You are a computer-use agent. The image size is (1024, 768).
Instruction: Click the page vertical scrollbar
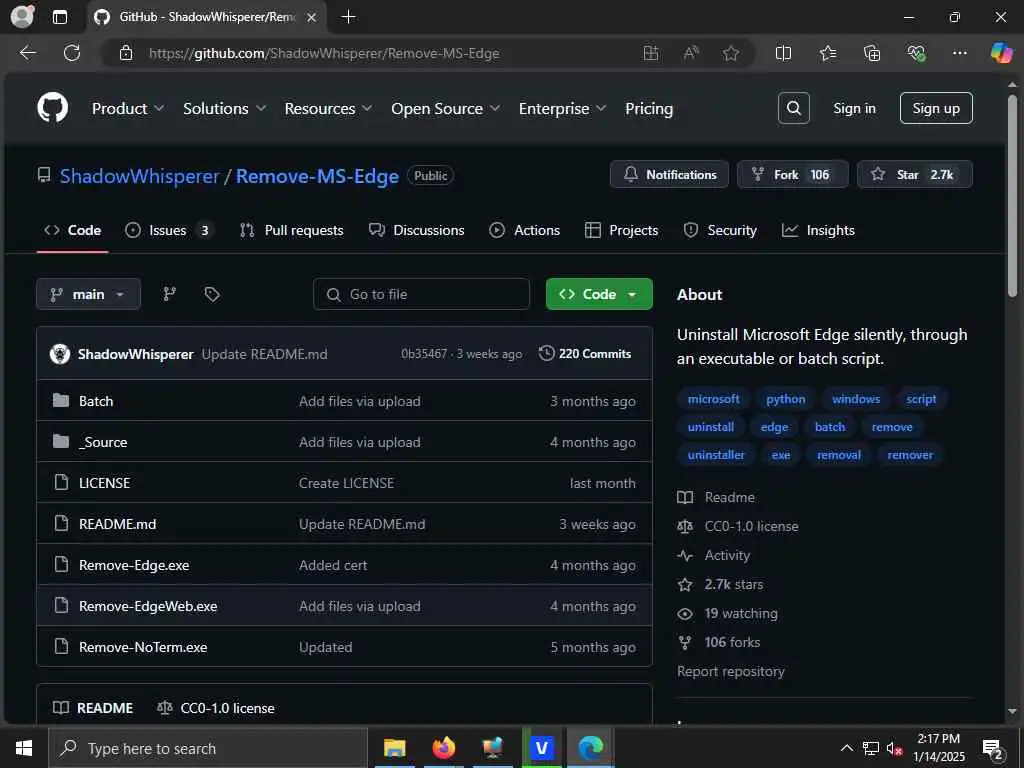(x=1012, y=196)
